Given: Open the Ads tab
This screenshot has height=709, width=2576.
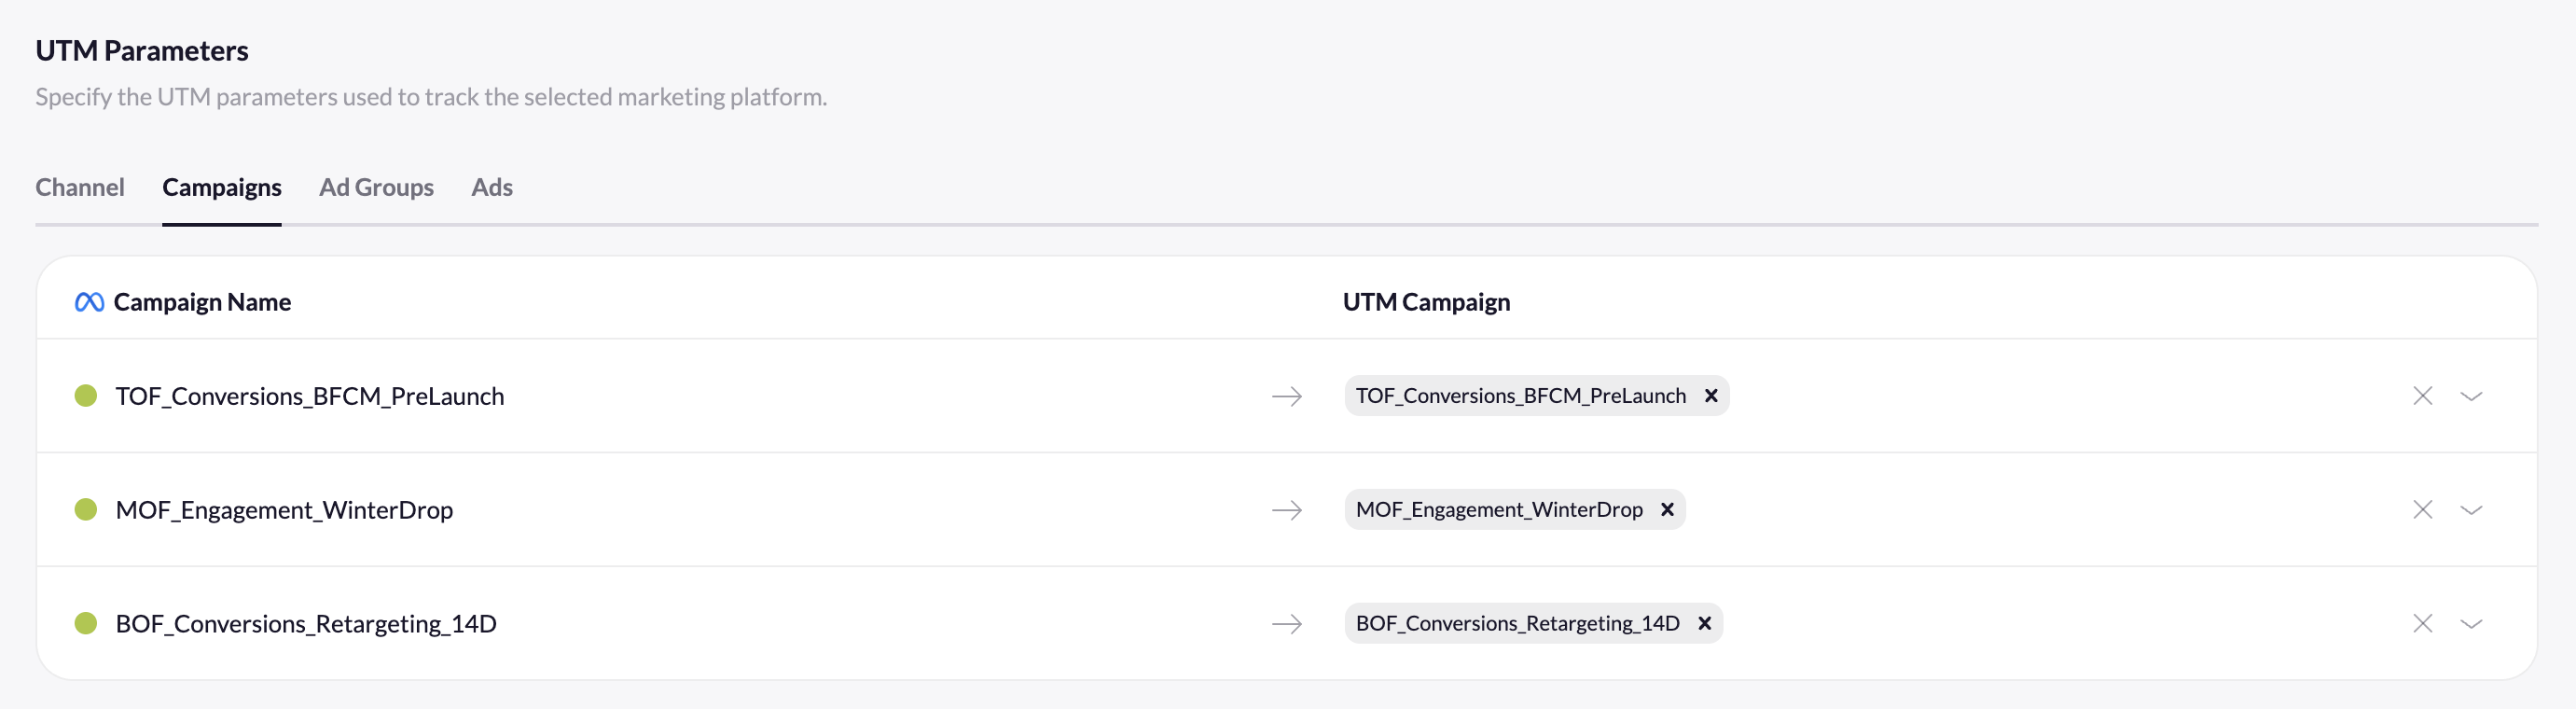Looking at the screenshot, I should pyautogui.click(x=491, y=187).
